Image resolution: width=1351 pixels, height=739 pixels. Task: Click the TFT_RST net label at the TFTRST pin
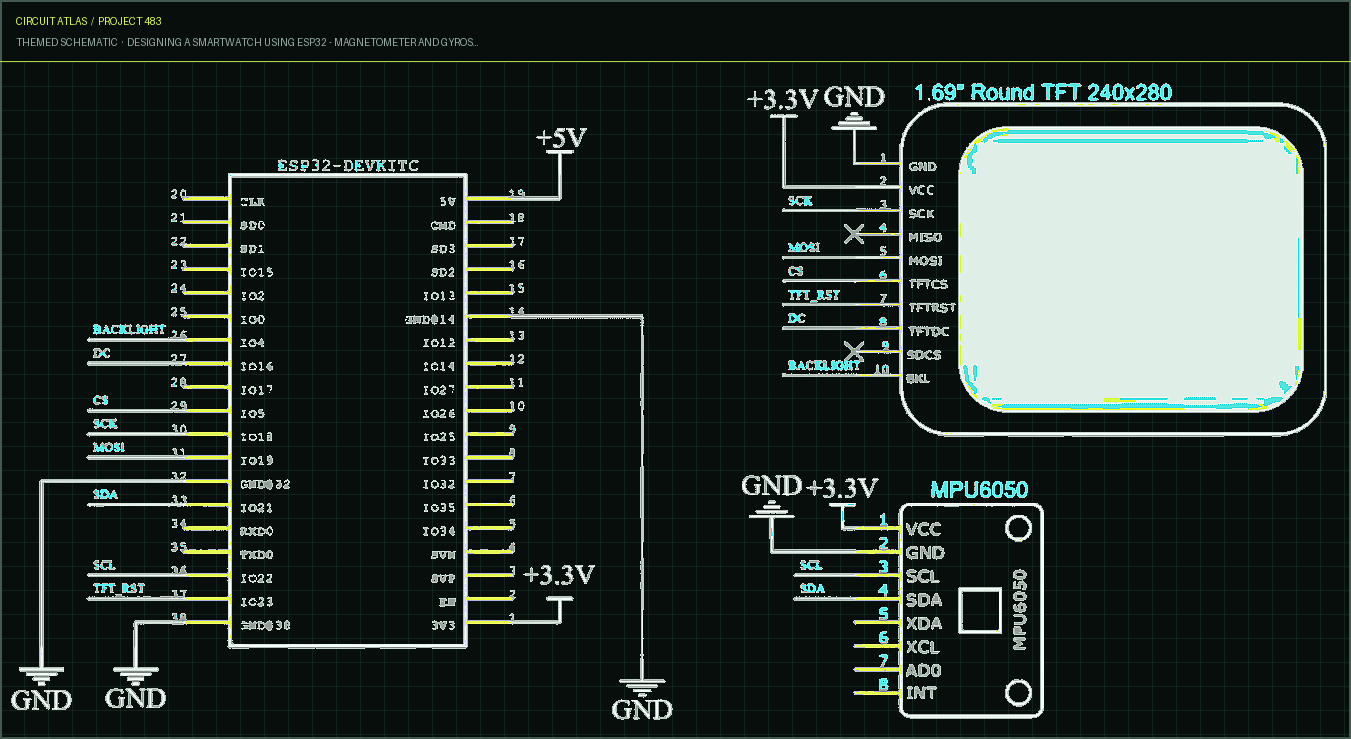click(814, 295)
